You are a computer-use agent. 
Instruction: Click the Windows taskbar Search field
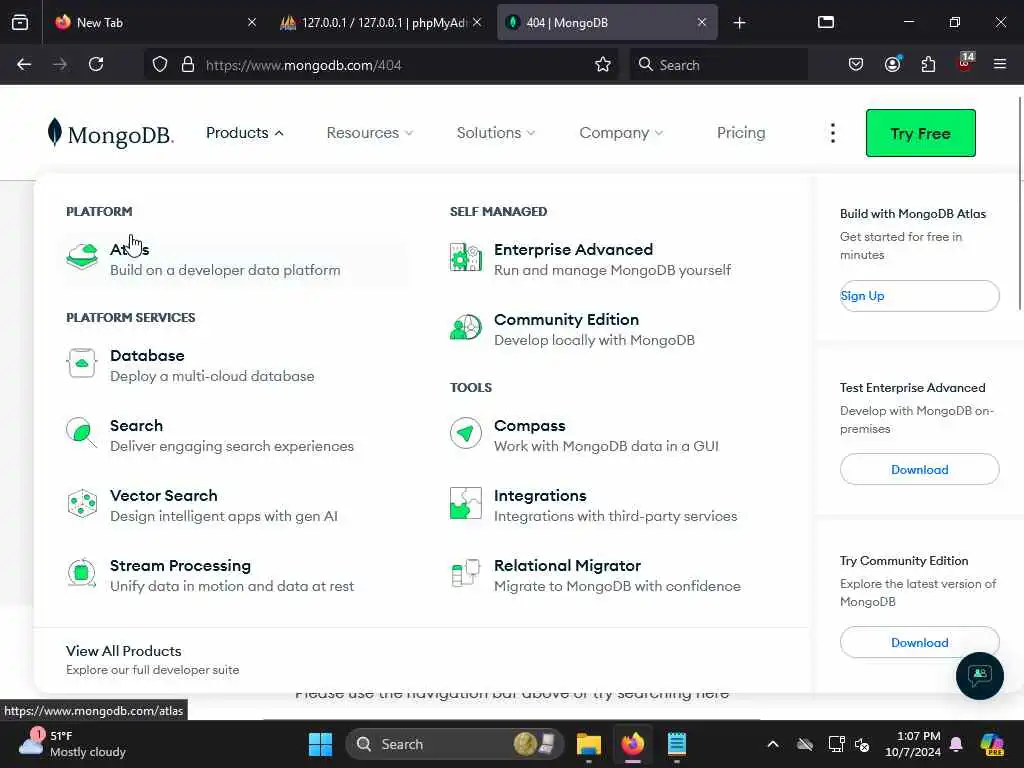[x=454, y=744]
